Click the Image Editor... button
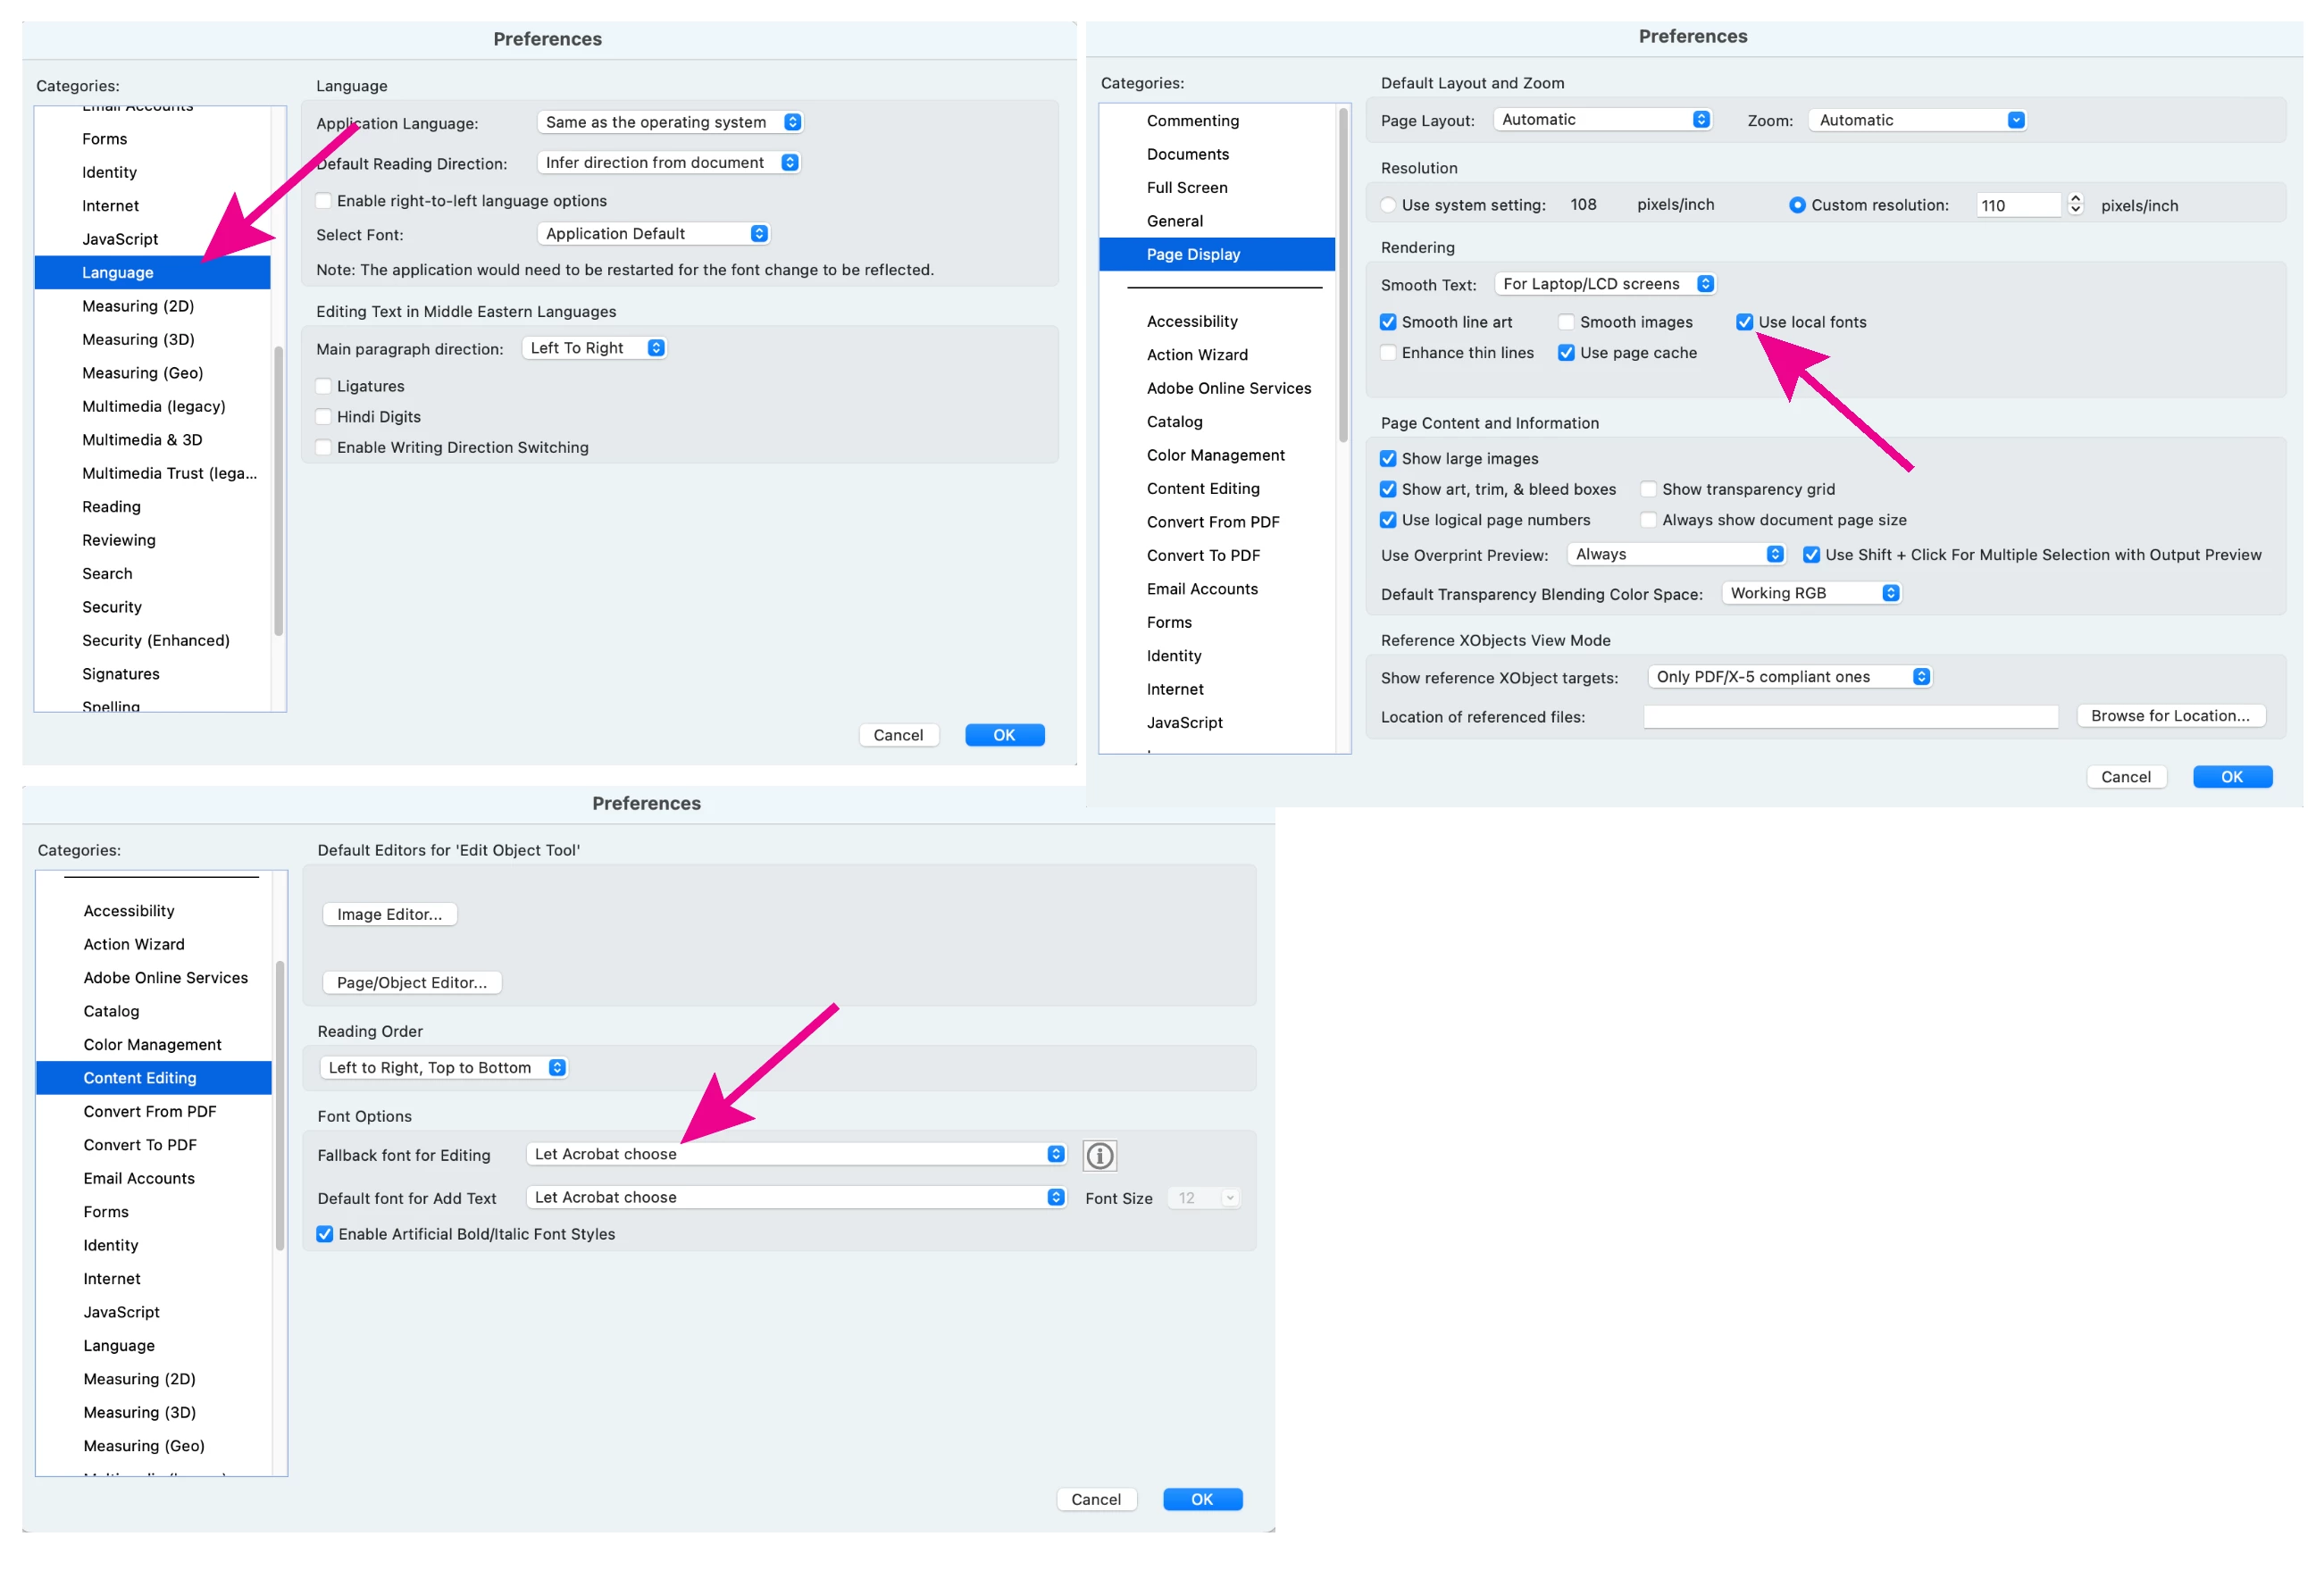 (x=389, y=914)
